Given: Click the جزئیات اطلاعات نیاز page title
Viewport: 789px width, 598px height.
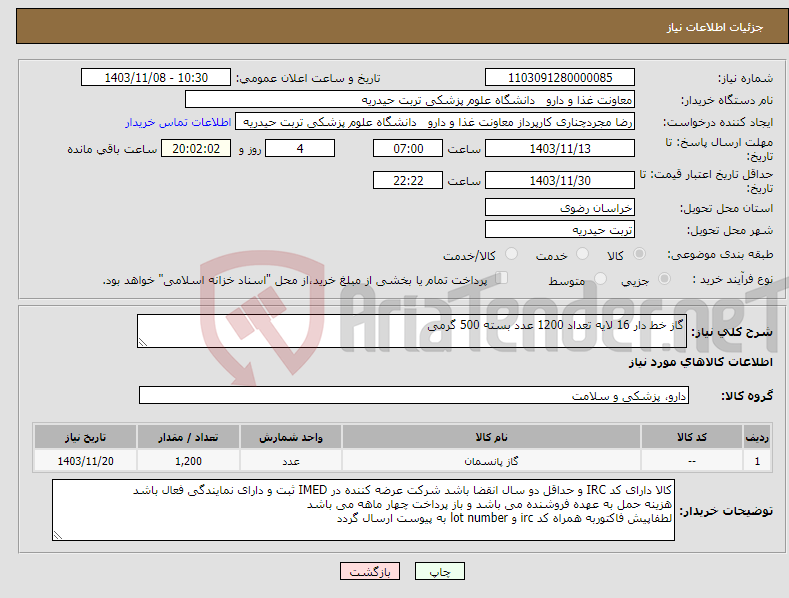Looking at the screenshot, I should [x=715, y=27].
